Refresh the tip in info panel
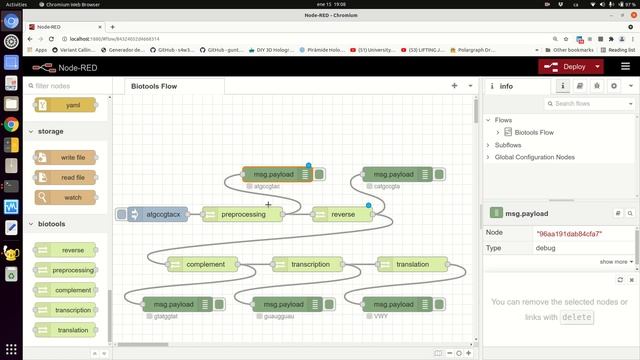Viewport: 640px width, 360px height. pyautogui.click(x=620, y=280)
